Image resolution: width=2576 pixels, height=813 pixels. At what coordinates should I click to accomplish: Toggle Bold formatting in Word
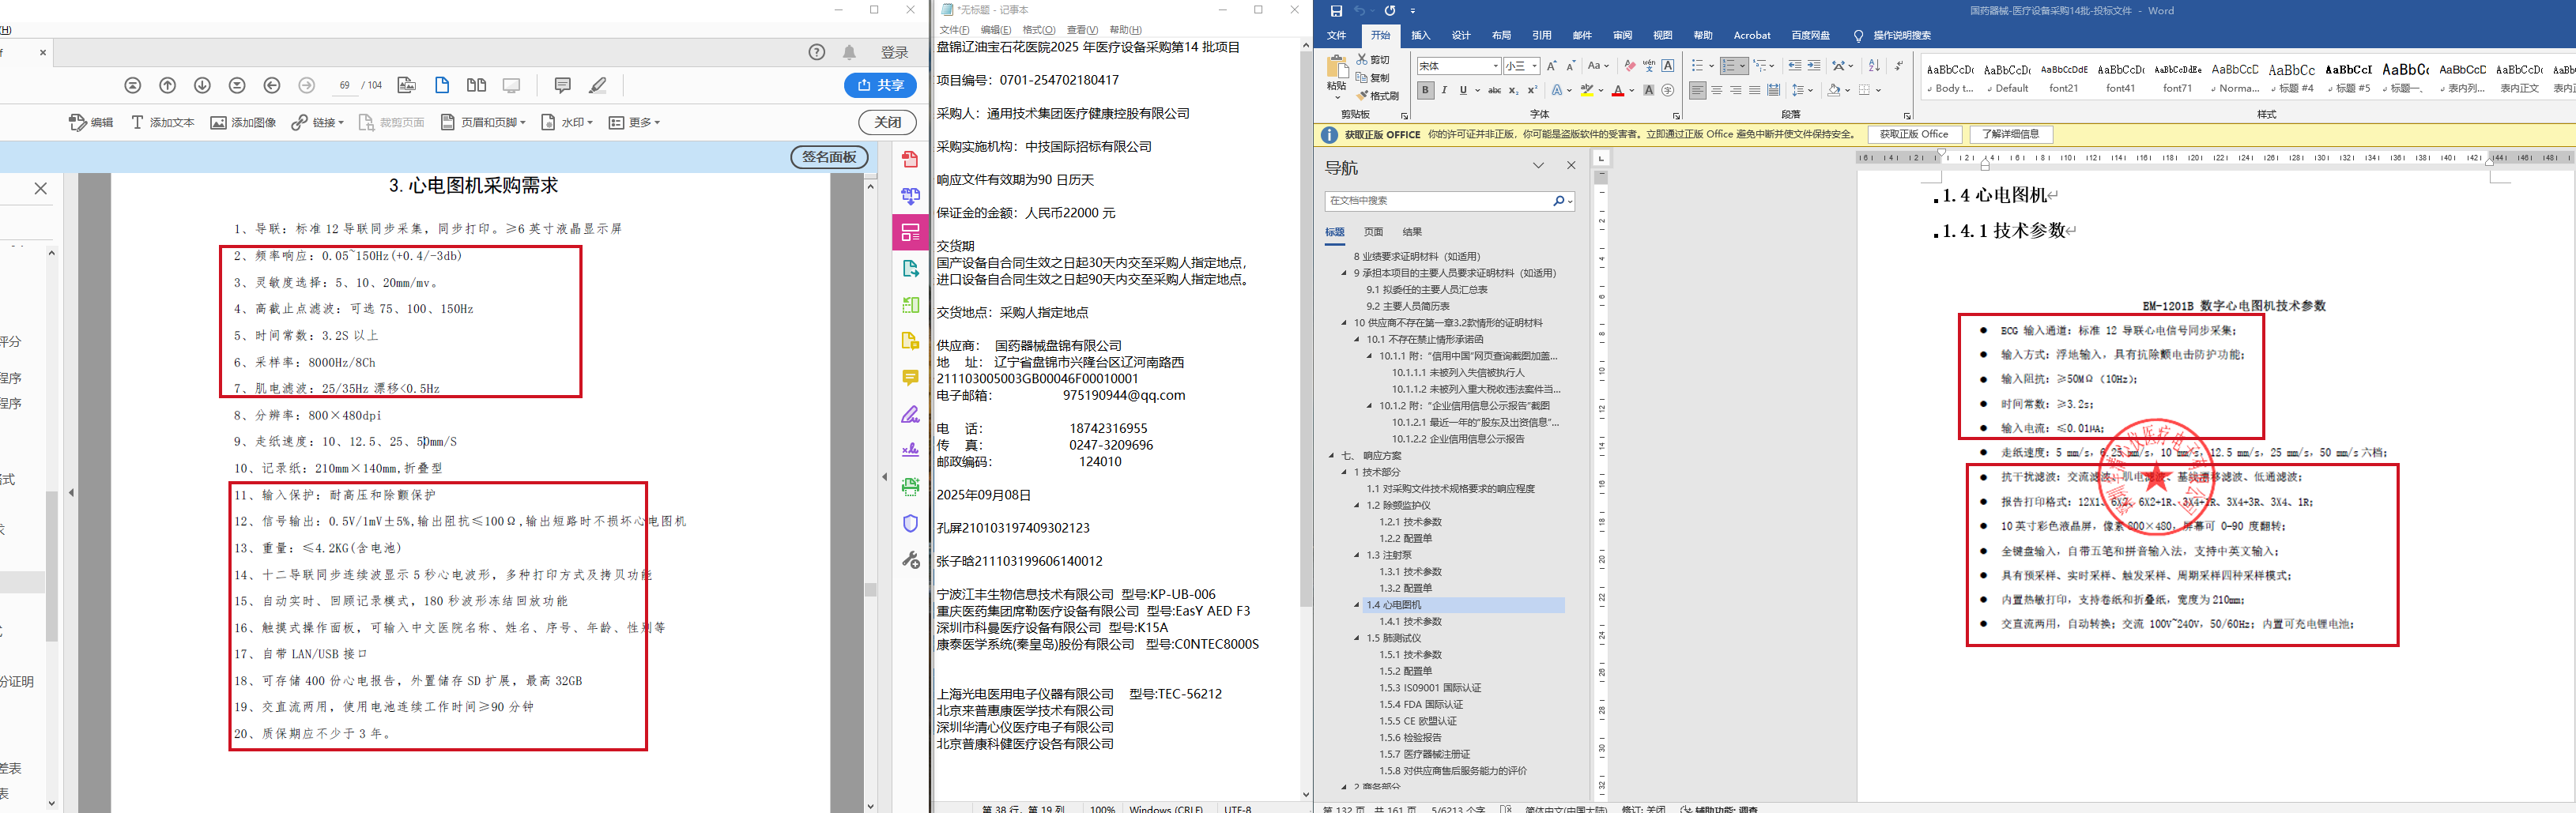[1425, 91]
